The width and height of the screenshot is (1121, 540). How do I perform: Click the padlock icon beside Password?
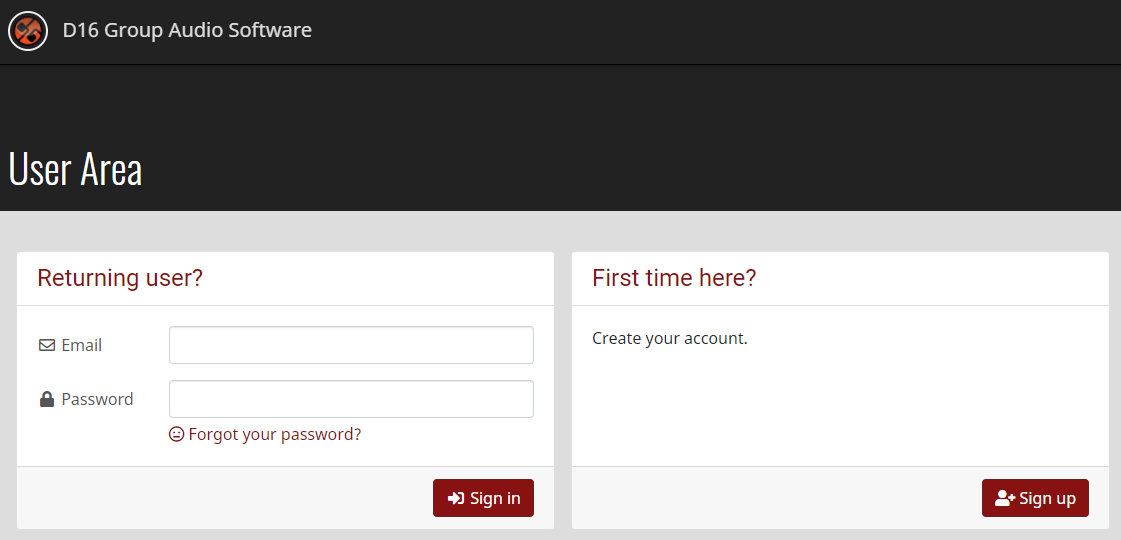[46, 399]
